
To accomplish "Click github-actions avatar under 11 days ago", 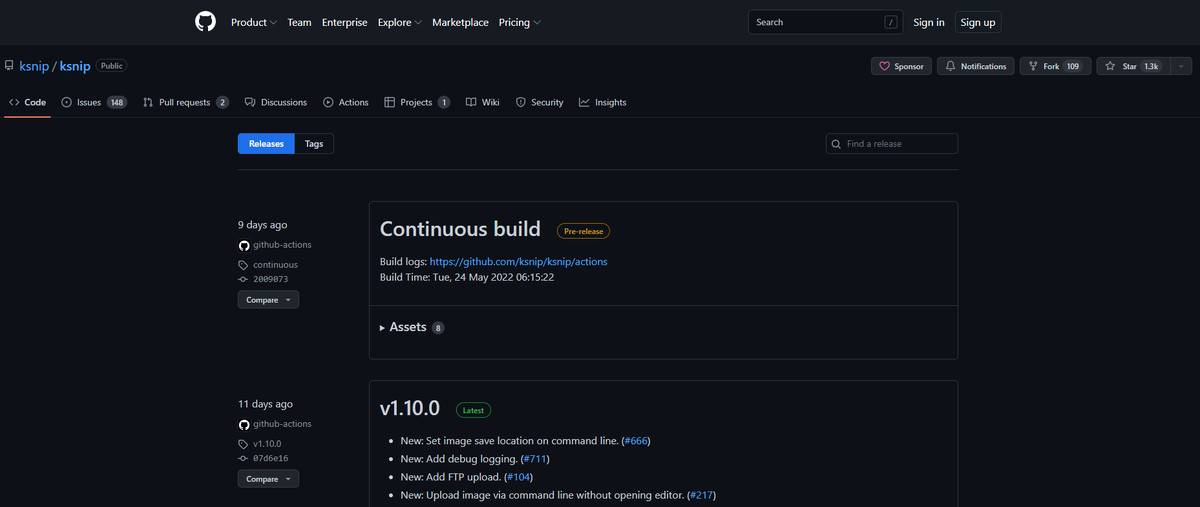I will tap(243, 424).
